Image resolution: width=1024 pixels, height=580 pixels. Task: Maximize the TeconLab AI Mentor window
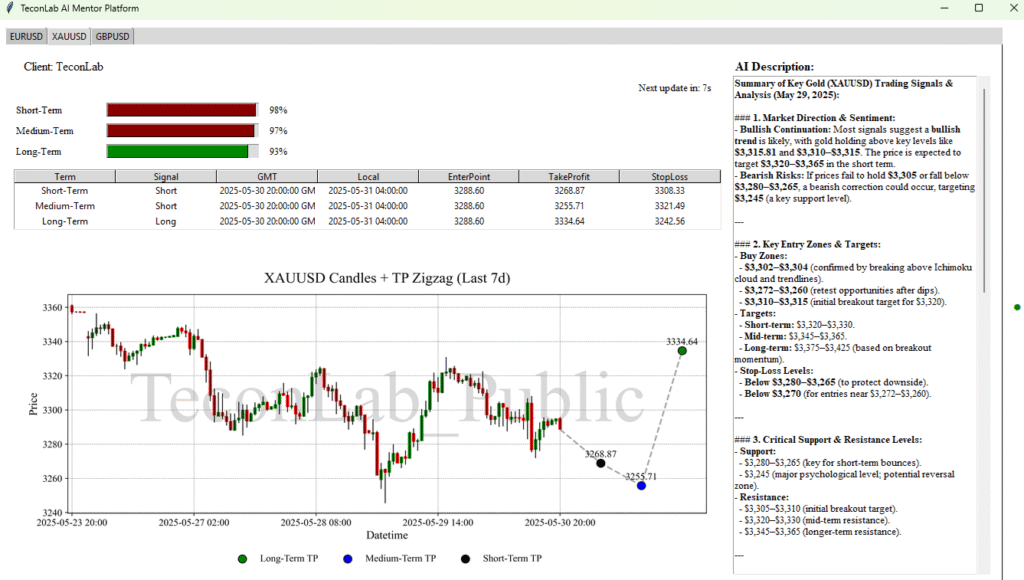[x=978, y=8]
